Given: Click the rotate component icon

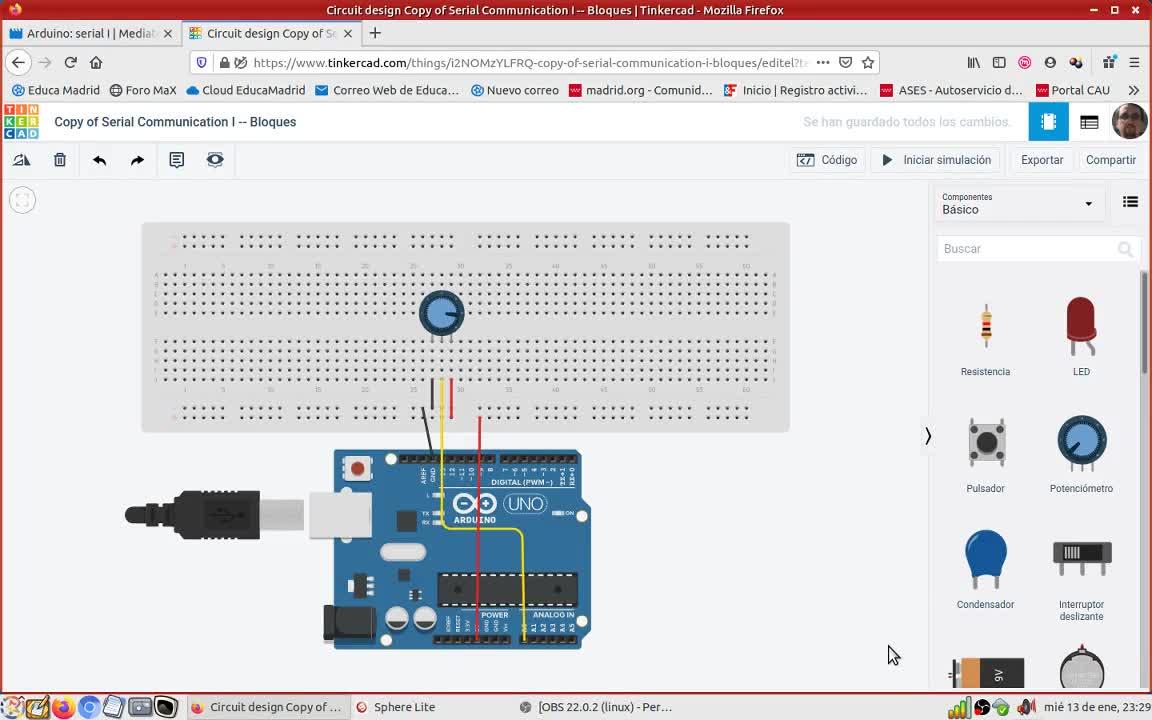Looking at the screenshot, I should point(21,160).
